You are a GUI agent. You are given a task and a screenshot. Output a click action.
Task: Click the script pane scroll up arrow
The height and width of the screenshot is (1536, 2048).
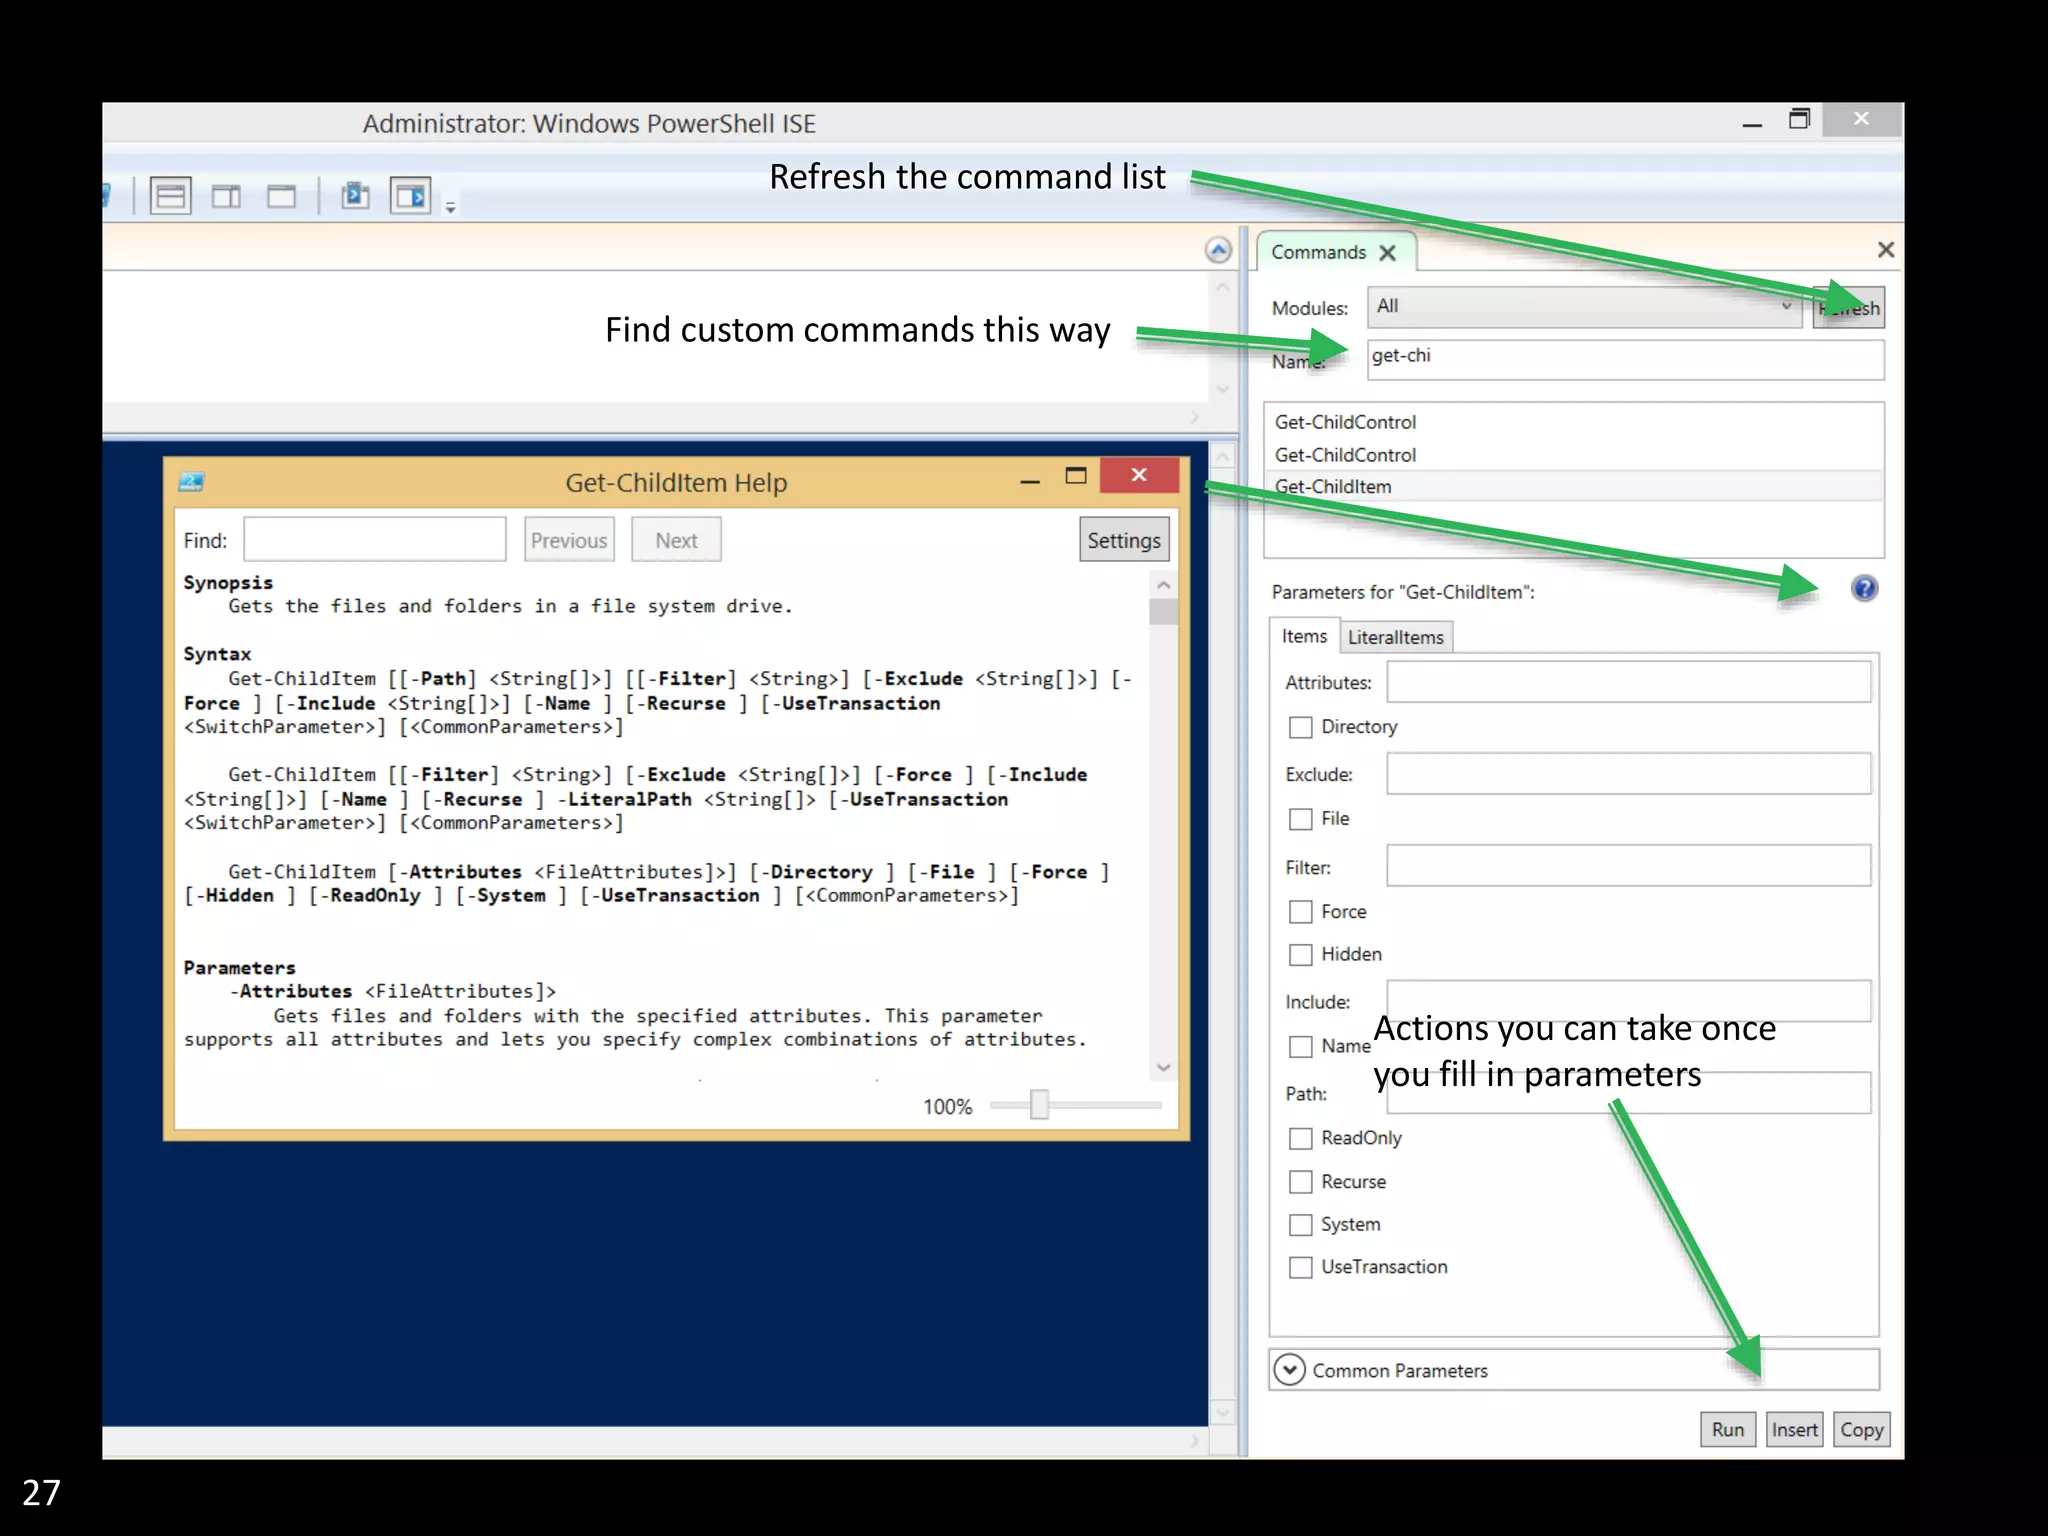1222,288
